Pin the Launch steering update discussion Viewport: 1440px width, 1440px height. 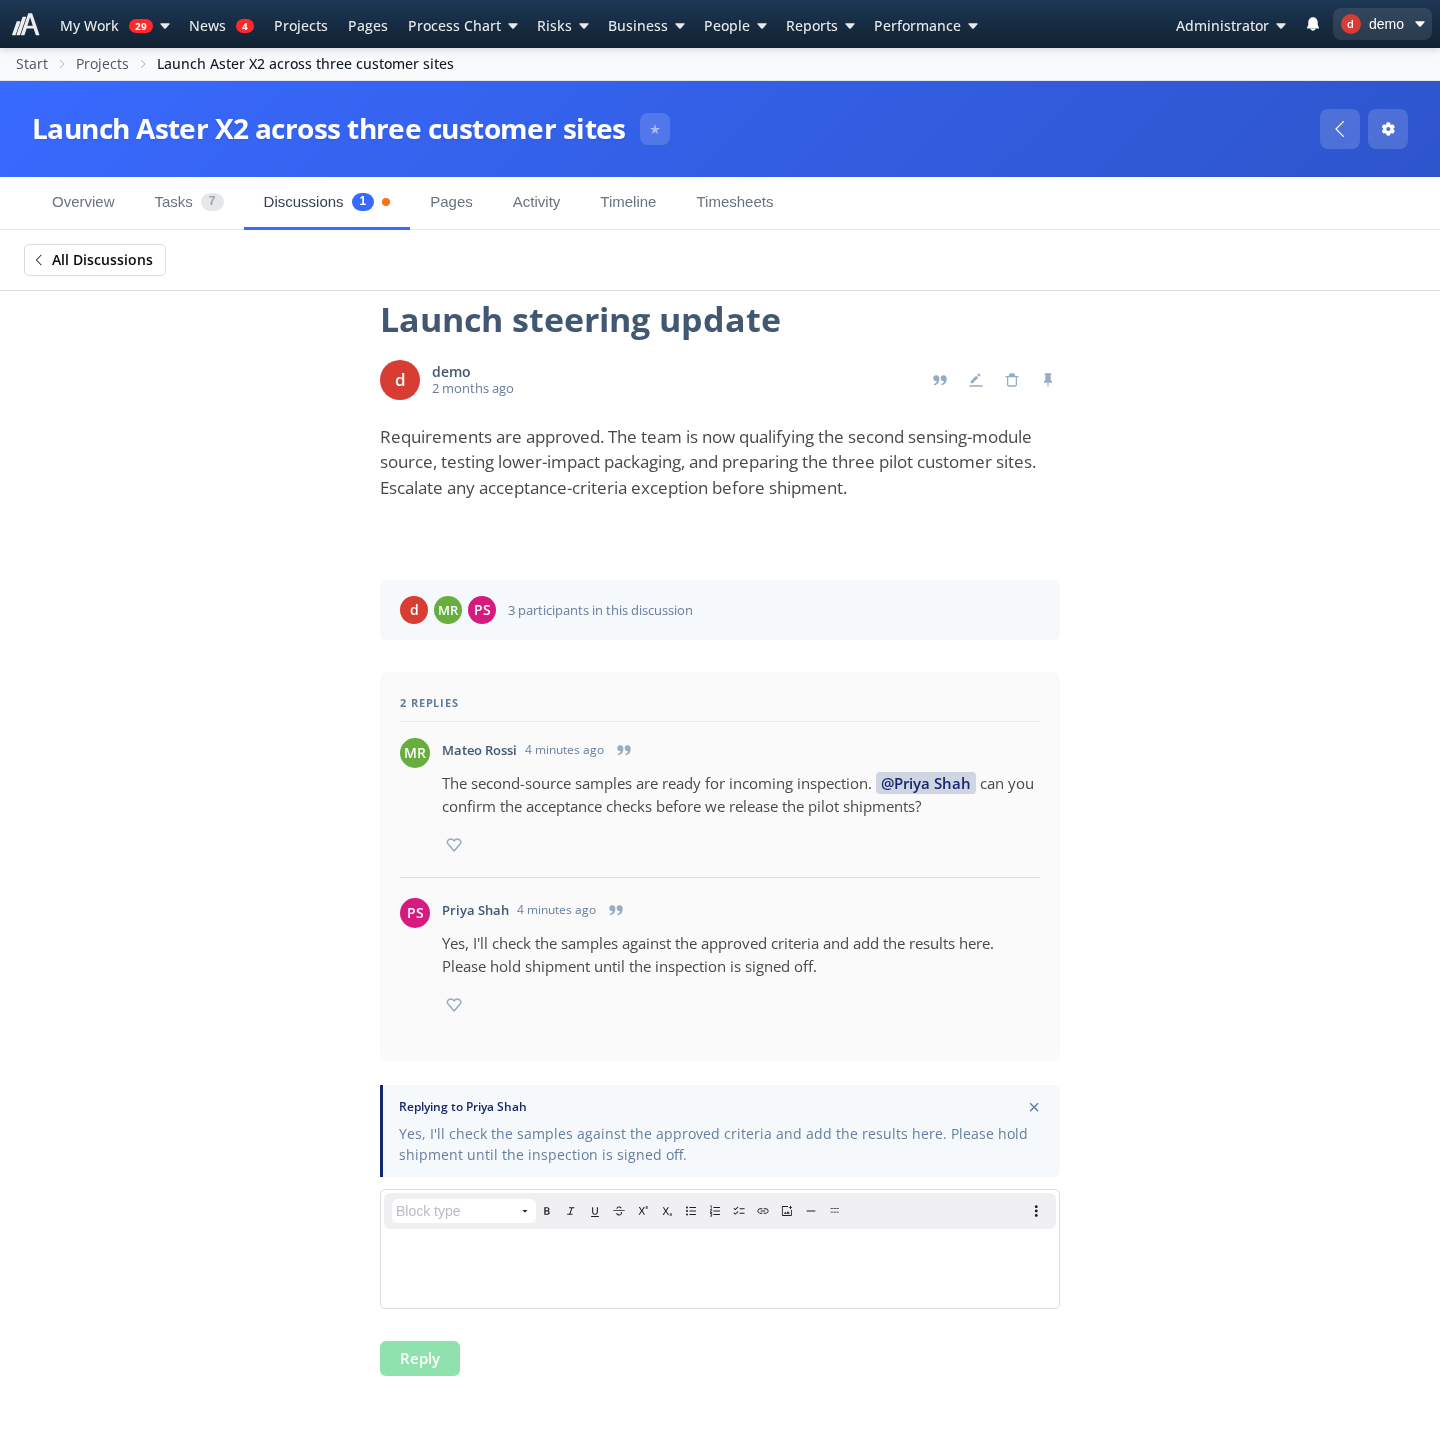[x=1048, y=380]
